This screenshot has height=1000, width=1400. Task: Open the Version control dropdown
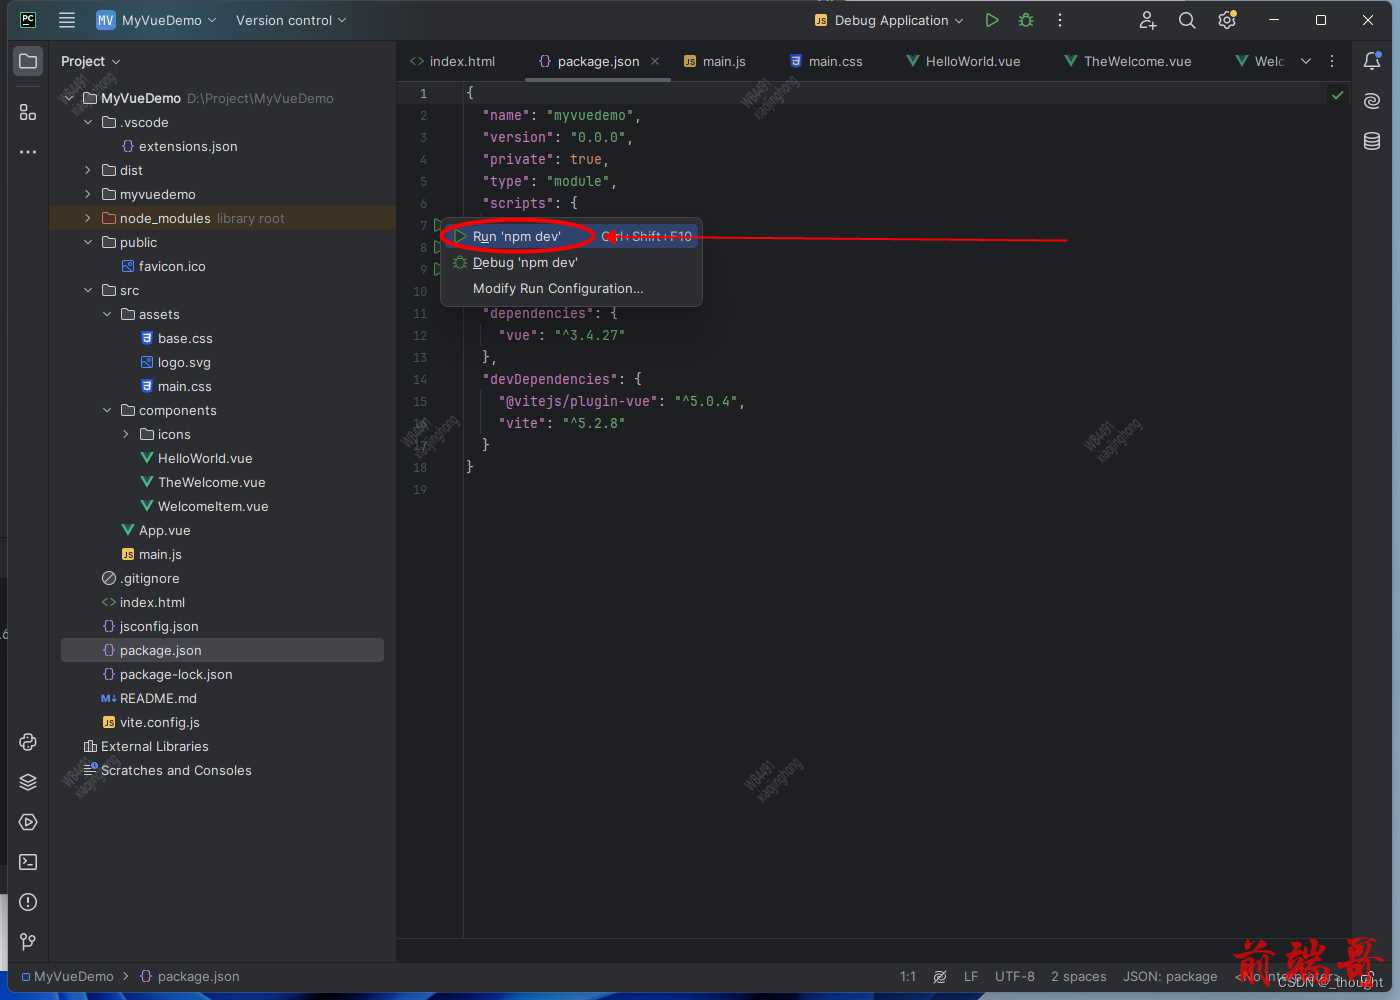[x=291, y=20]
